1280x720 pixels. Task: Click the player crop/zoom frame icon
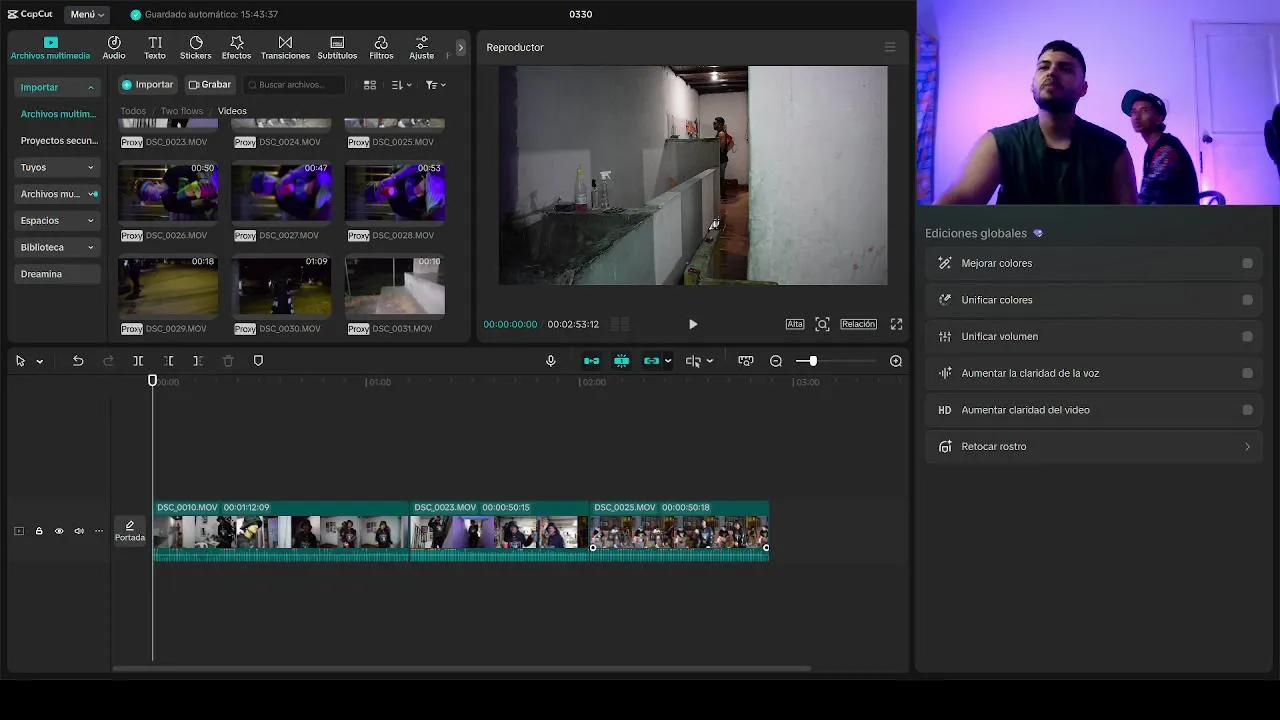click(822, 324)
